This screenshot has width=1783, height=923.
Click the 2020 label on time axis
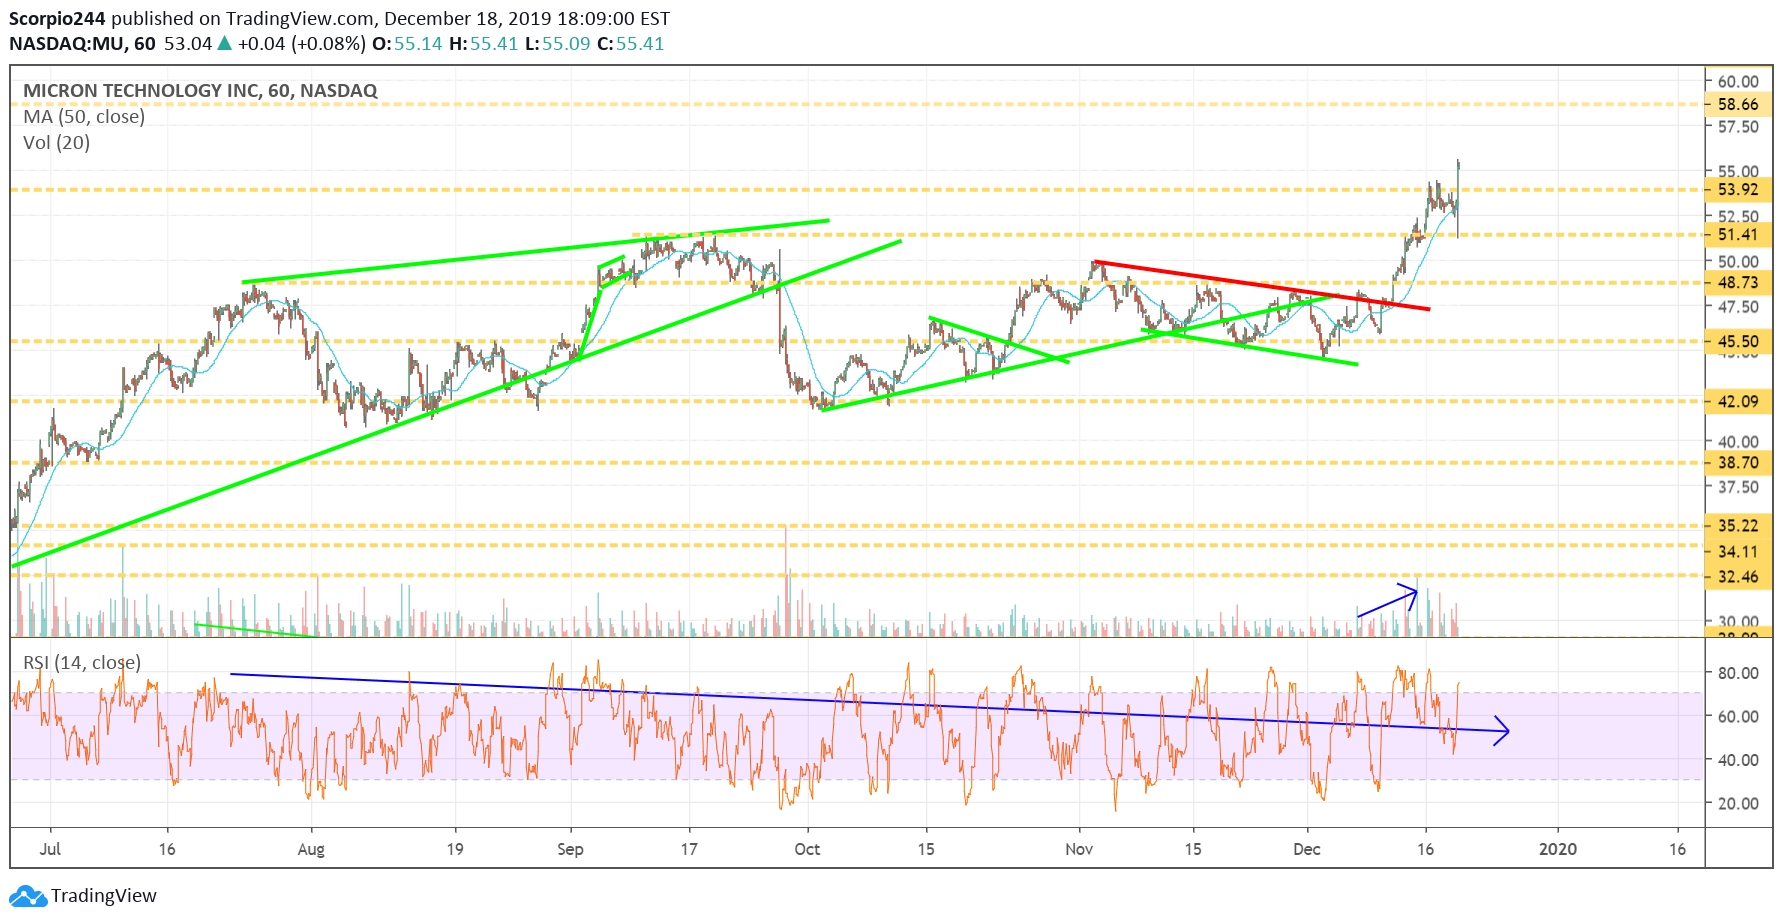pos(1557,848)
